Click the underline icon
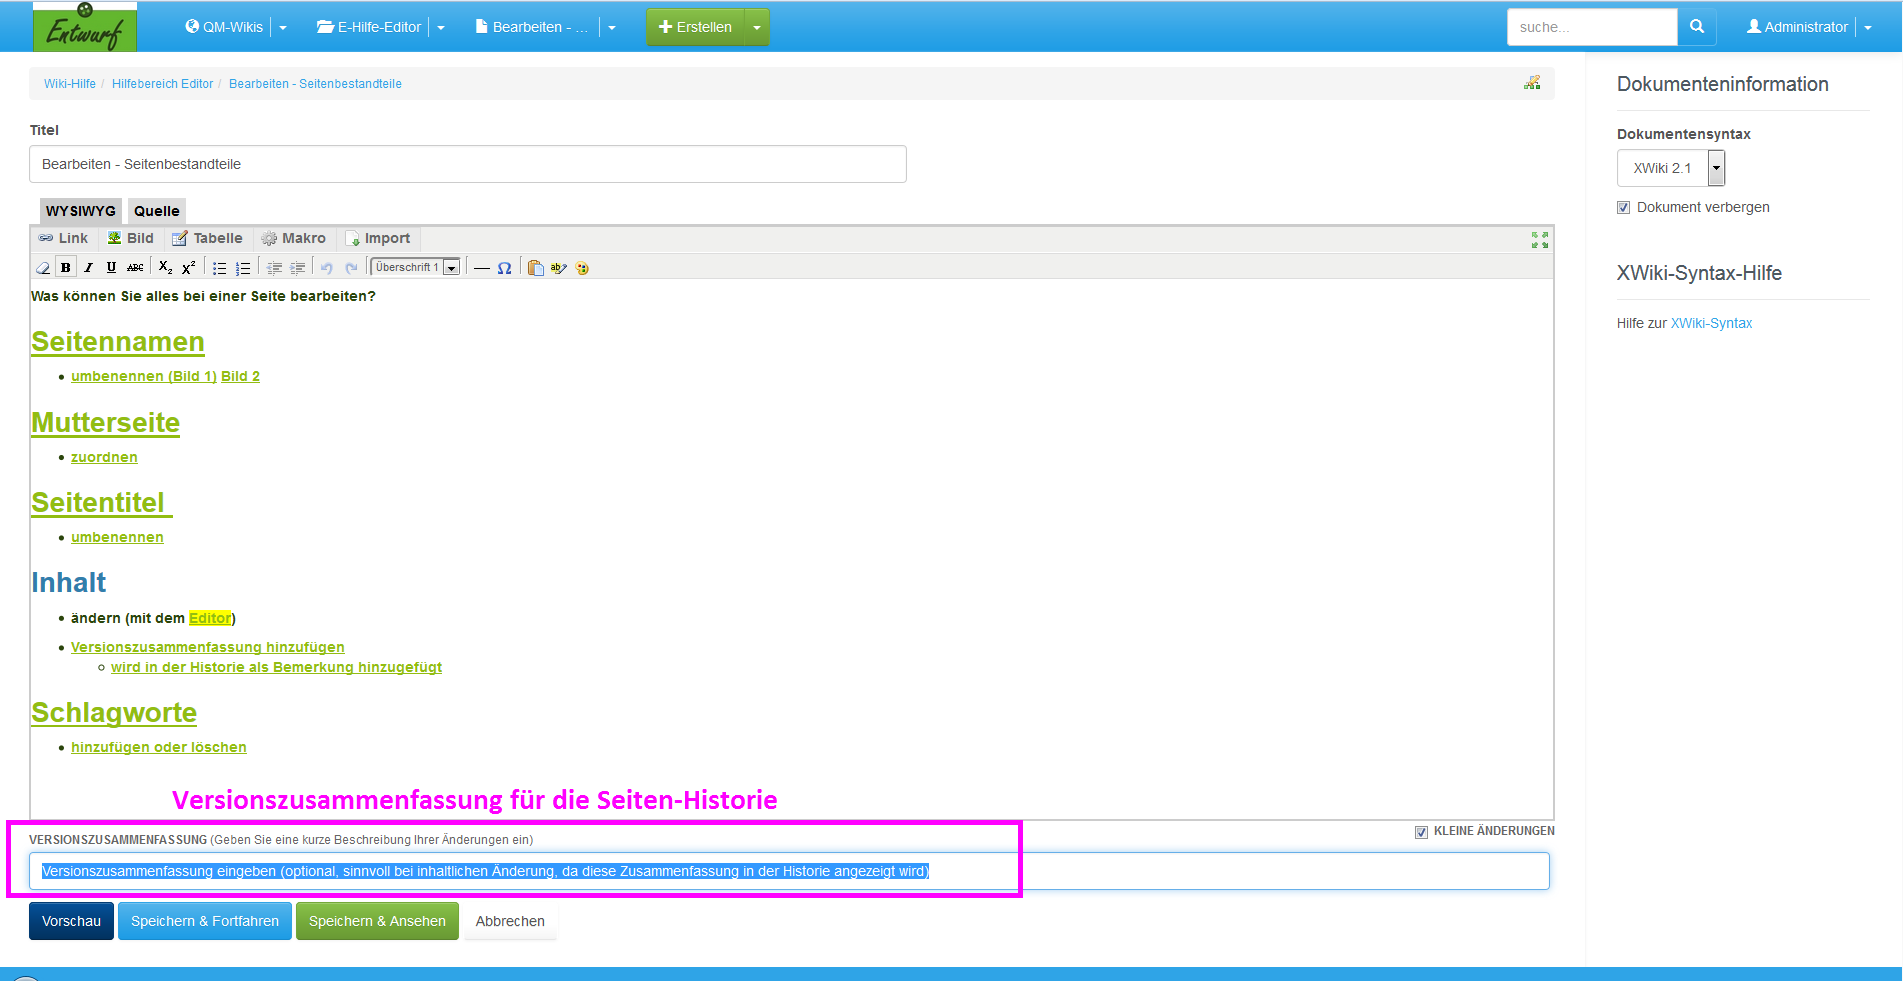Image resolution: width=1903 pixels, height=981 pixels. coord(111,268)
